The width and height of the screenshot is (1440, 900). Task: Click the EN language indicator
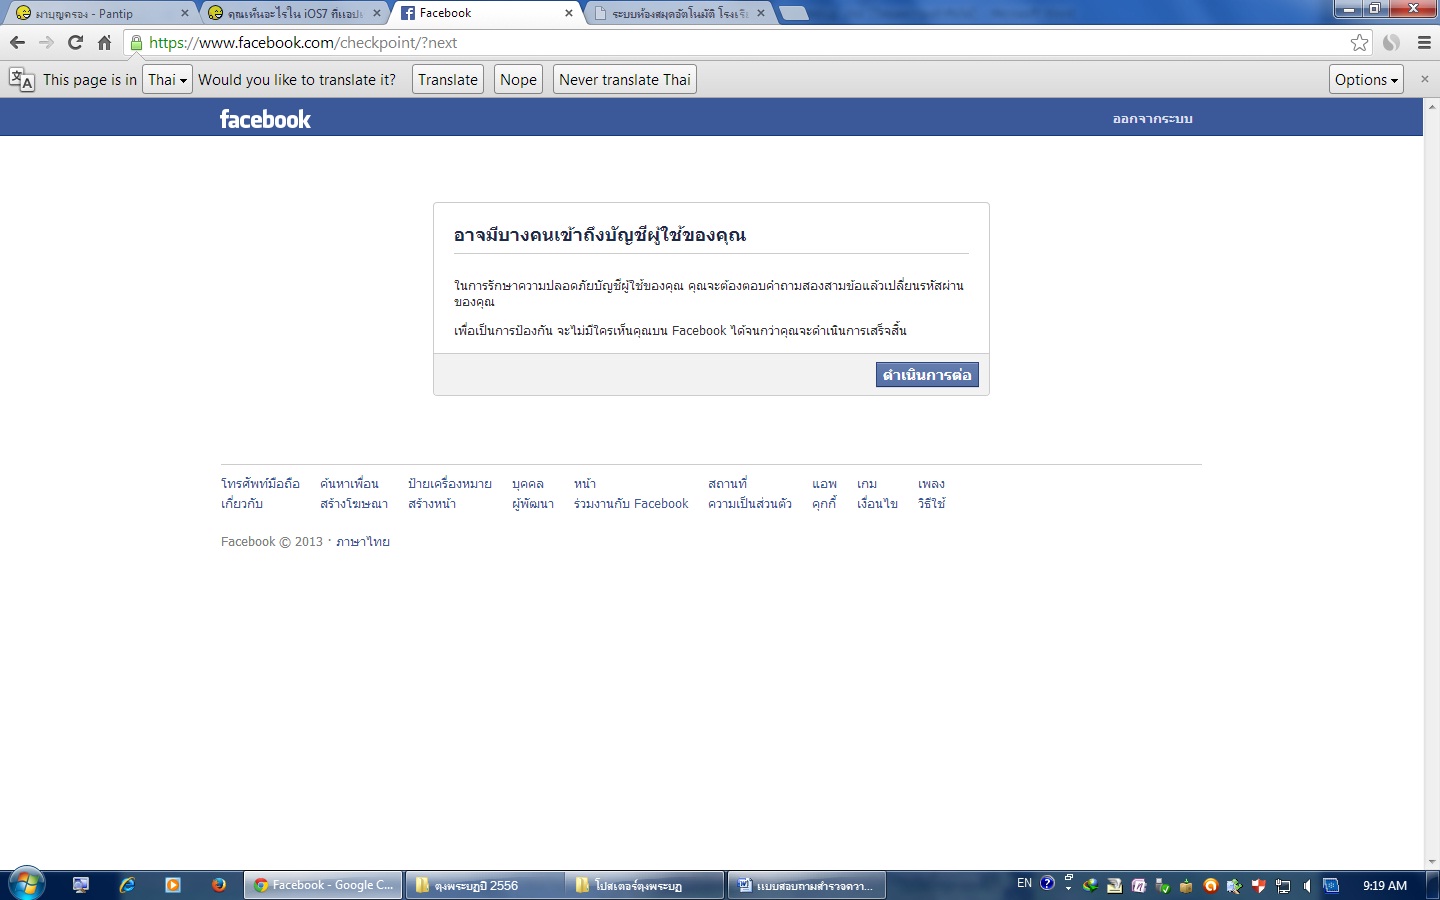pos(1024,883)
